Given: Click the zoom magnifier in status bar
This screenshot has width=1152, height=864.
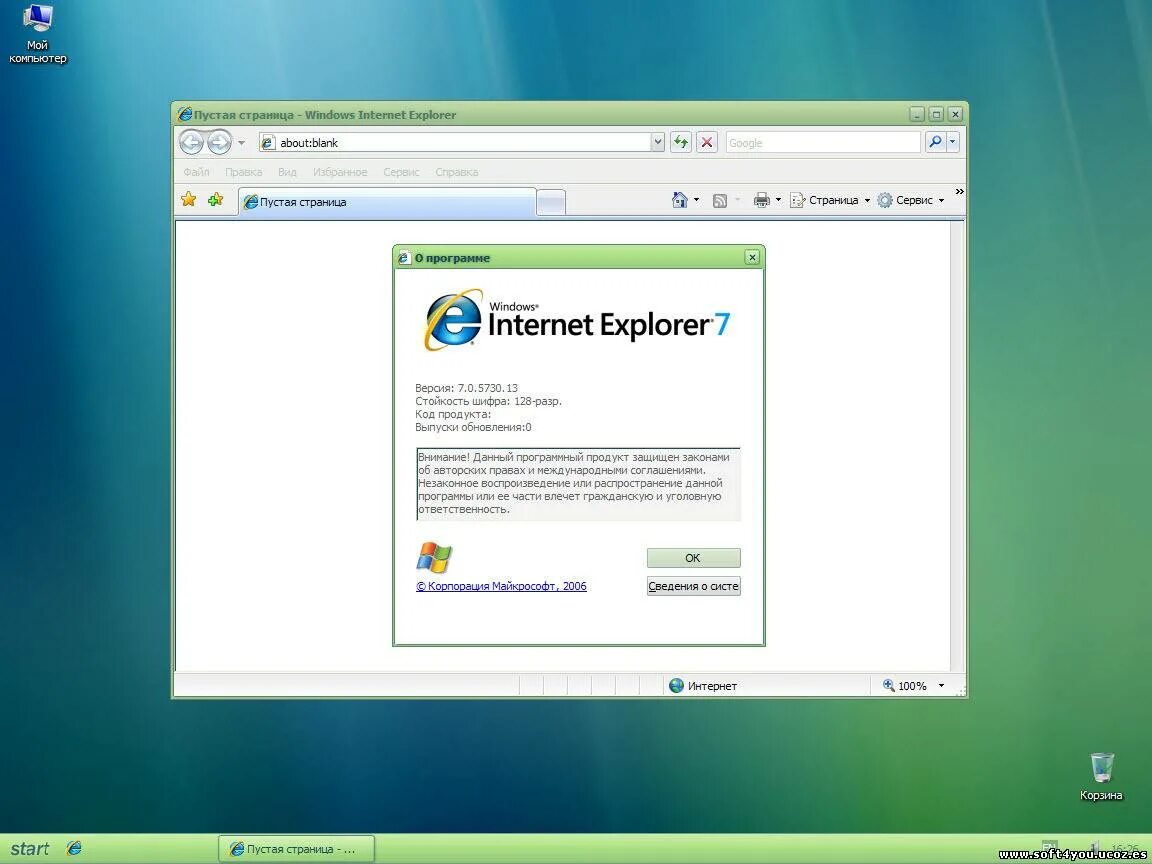Looking at the screenshot, I should point(886,685).
